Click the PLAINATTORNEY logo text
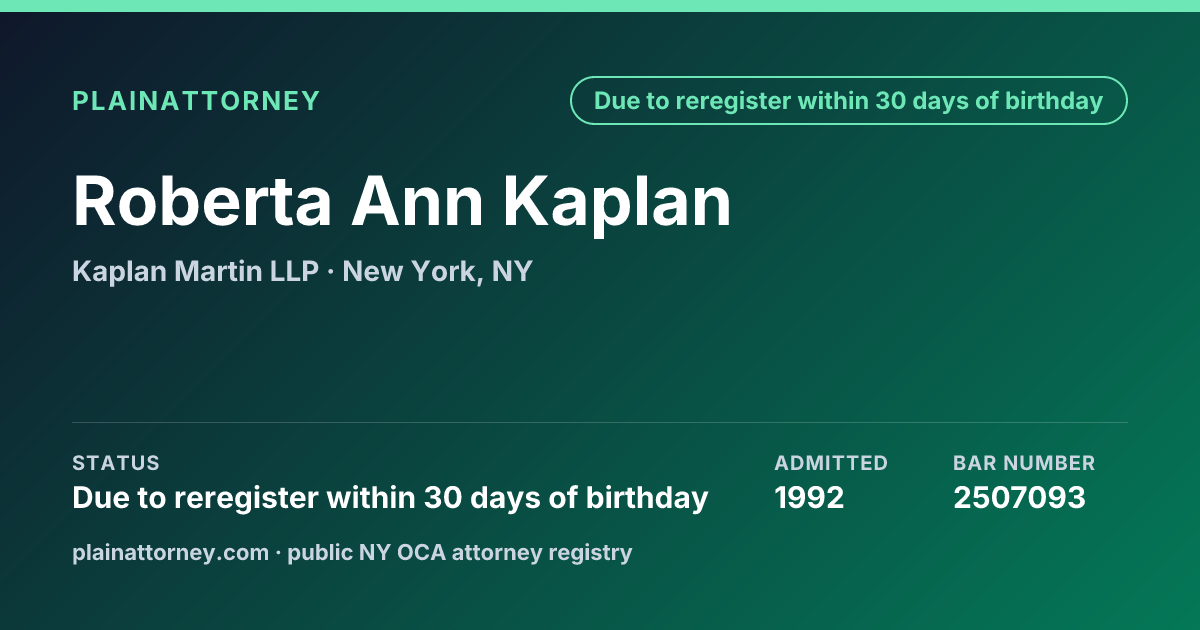 coord(196,101)
